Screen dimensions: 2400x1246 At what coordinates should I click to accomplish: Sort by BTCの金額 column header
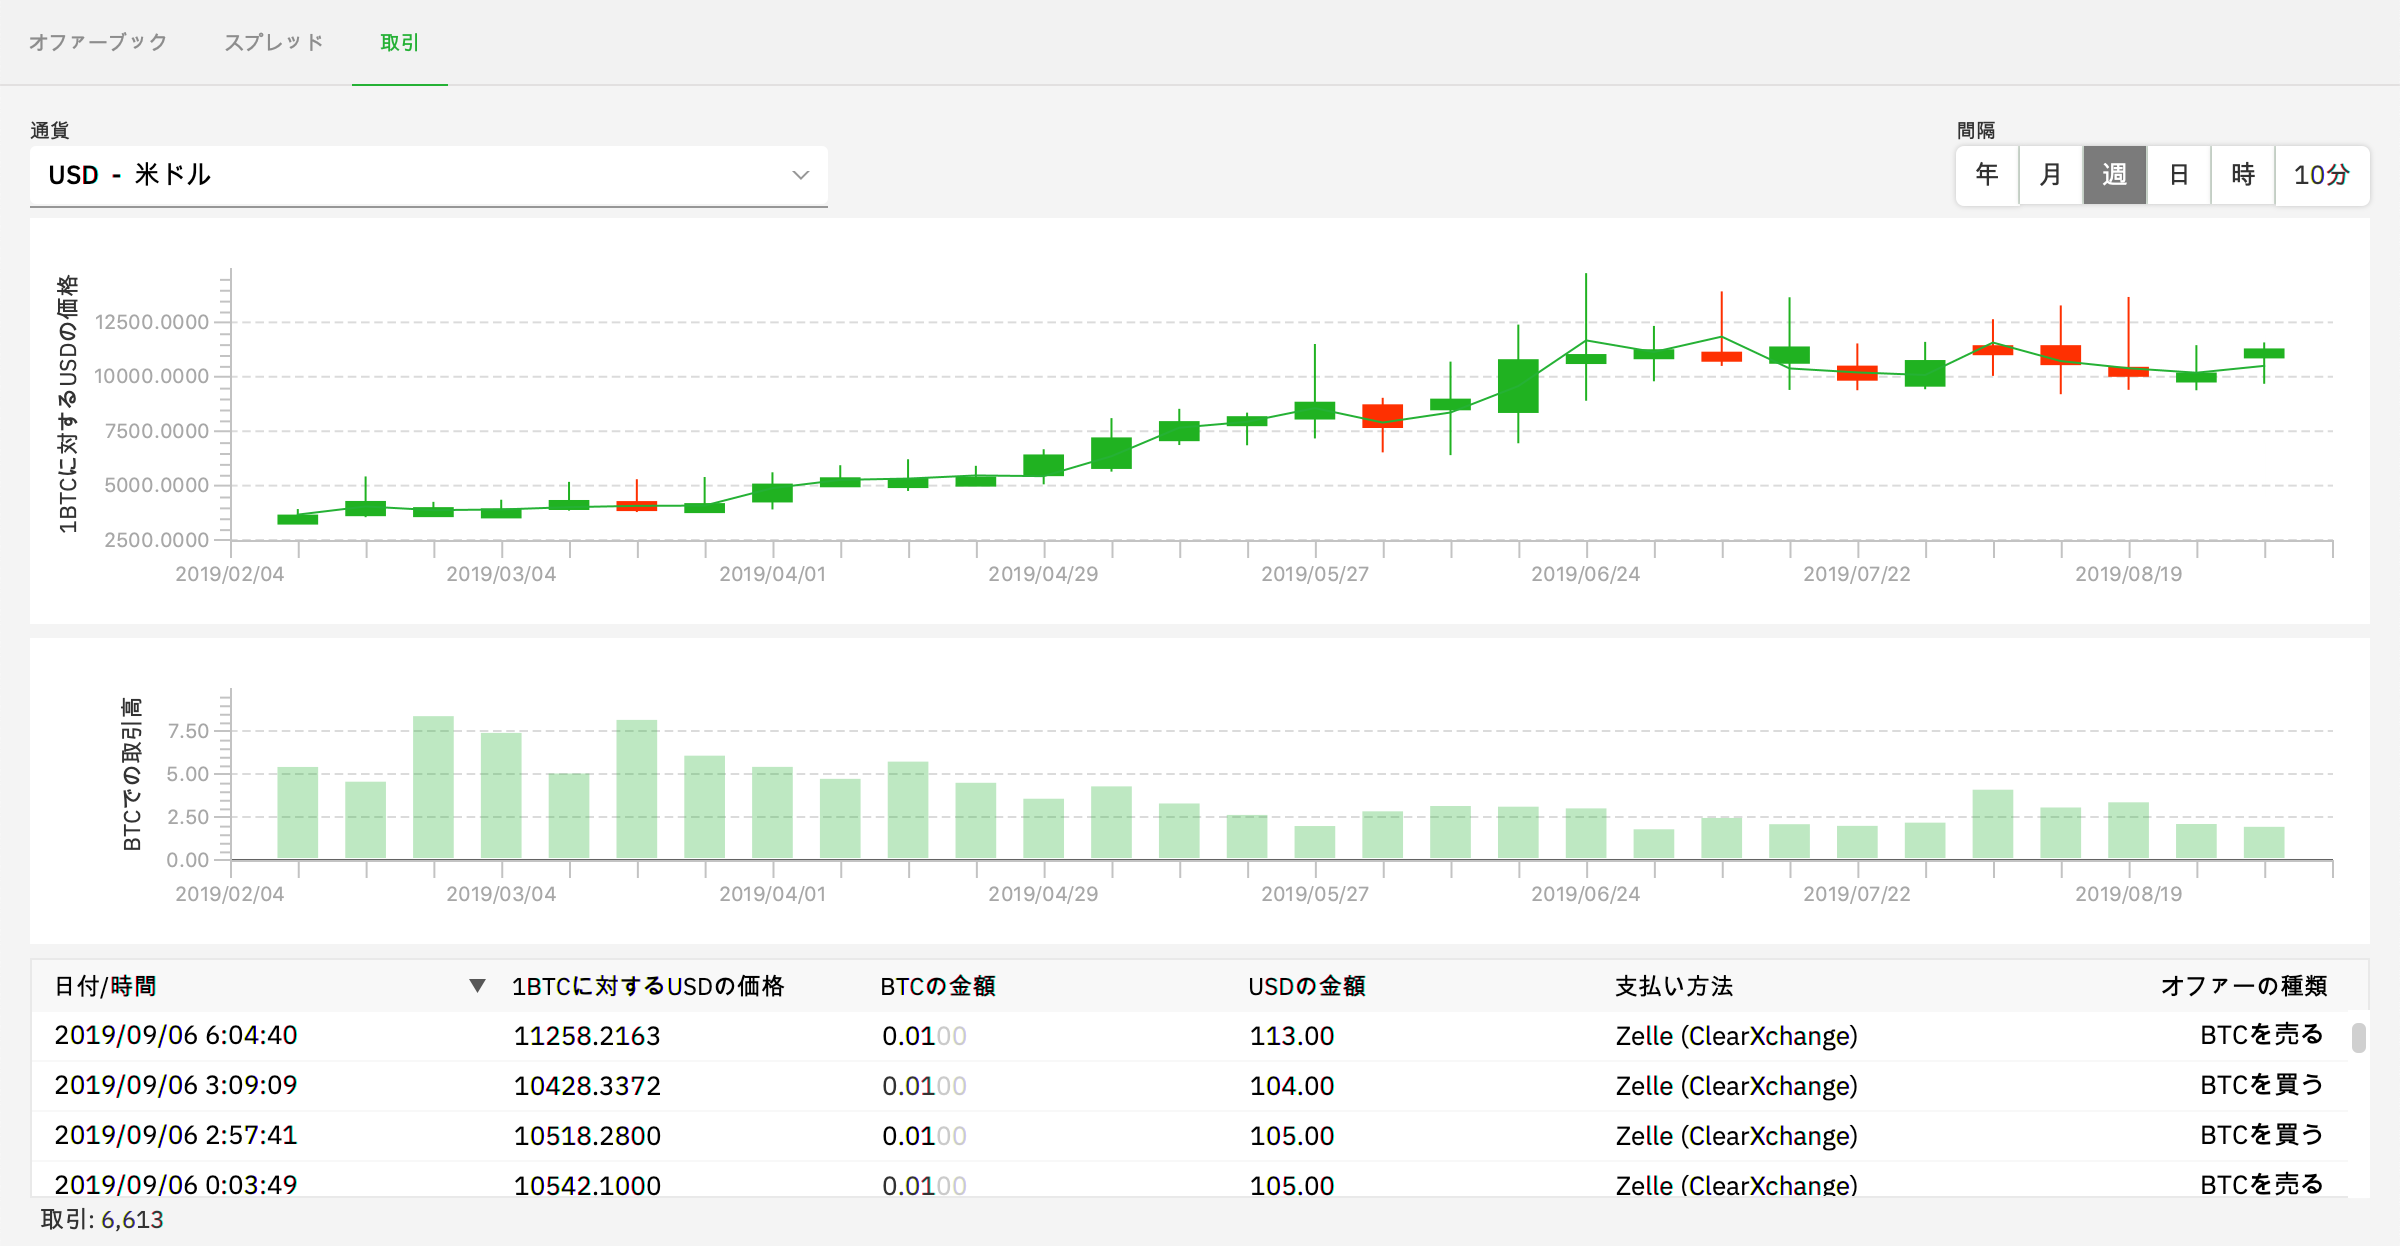click(937, 986)
